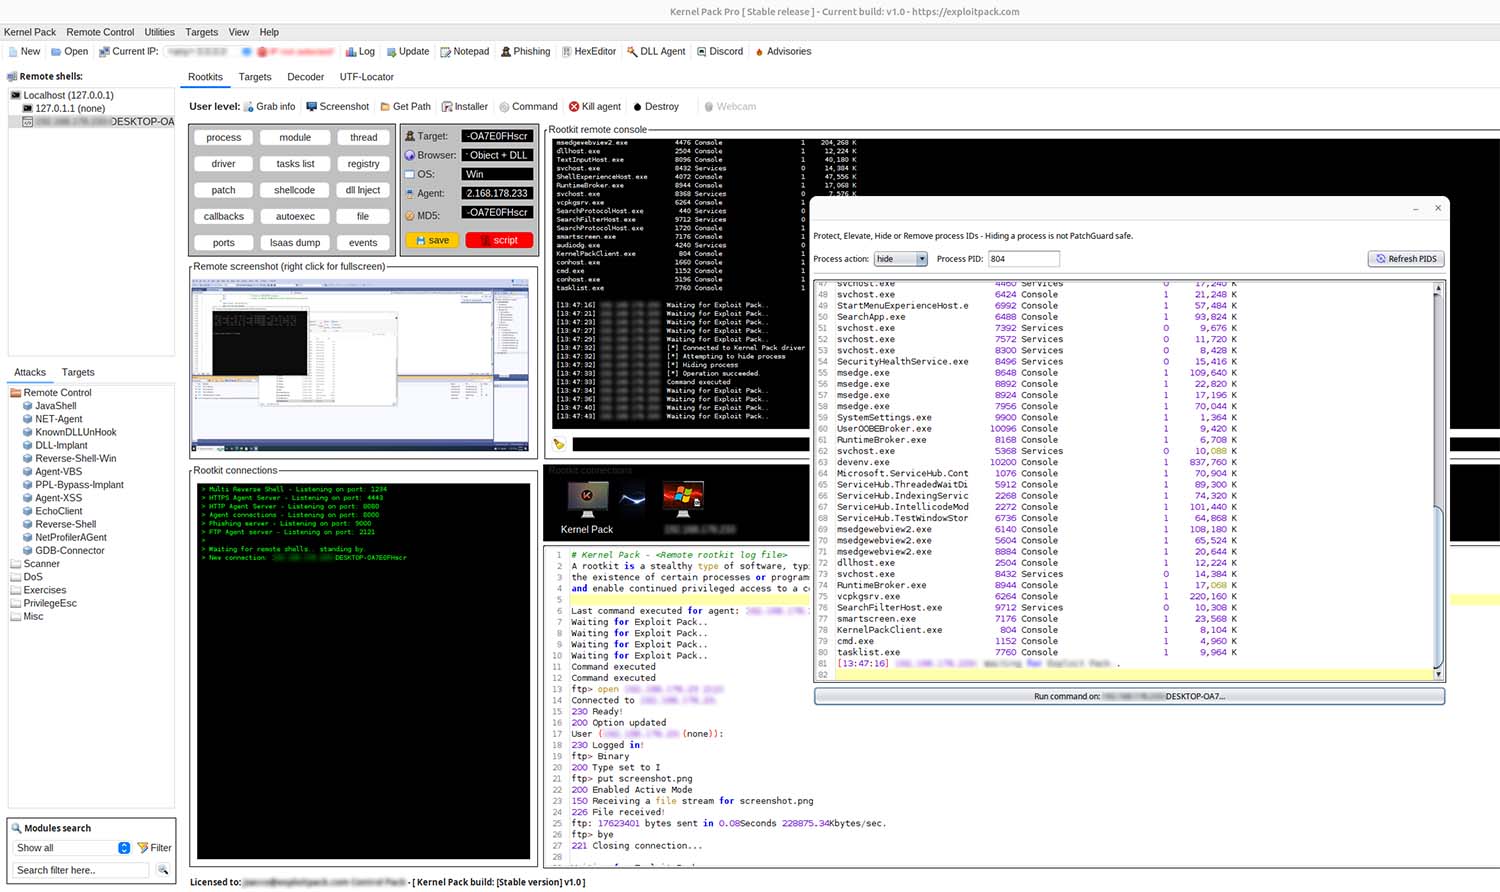Click the Process PID input field
The height and width of the screenshot is (892, 1500).
click(x=1023, y=259)
